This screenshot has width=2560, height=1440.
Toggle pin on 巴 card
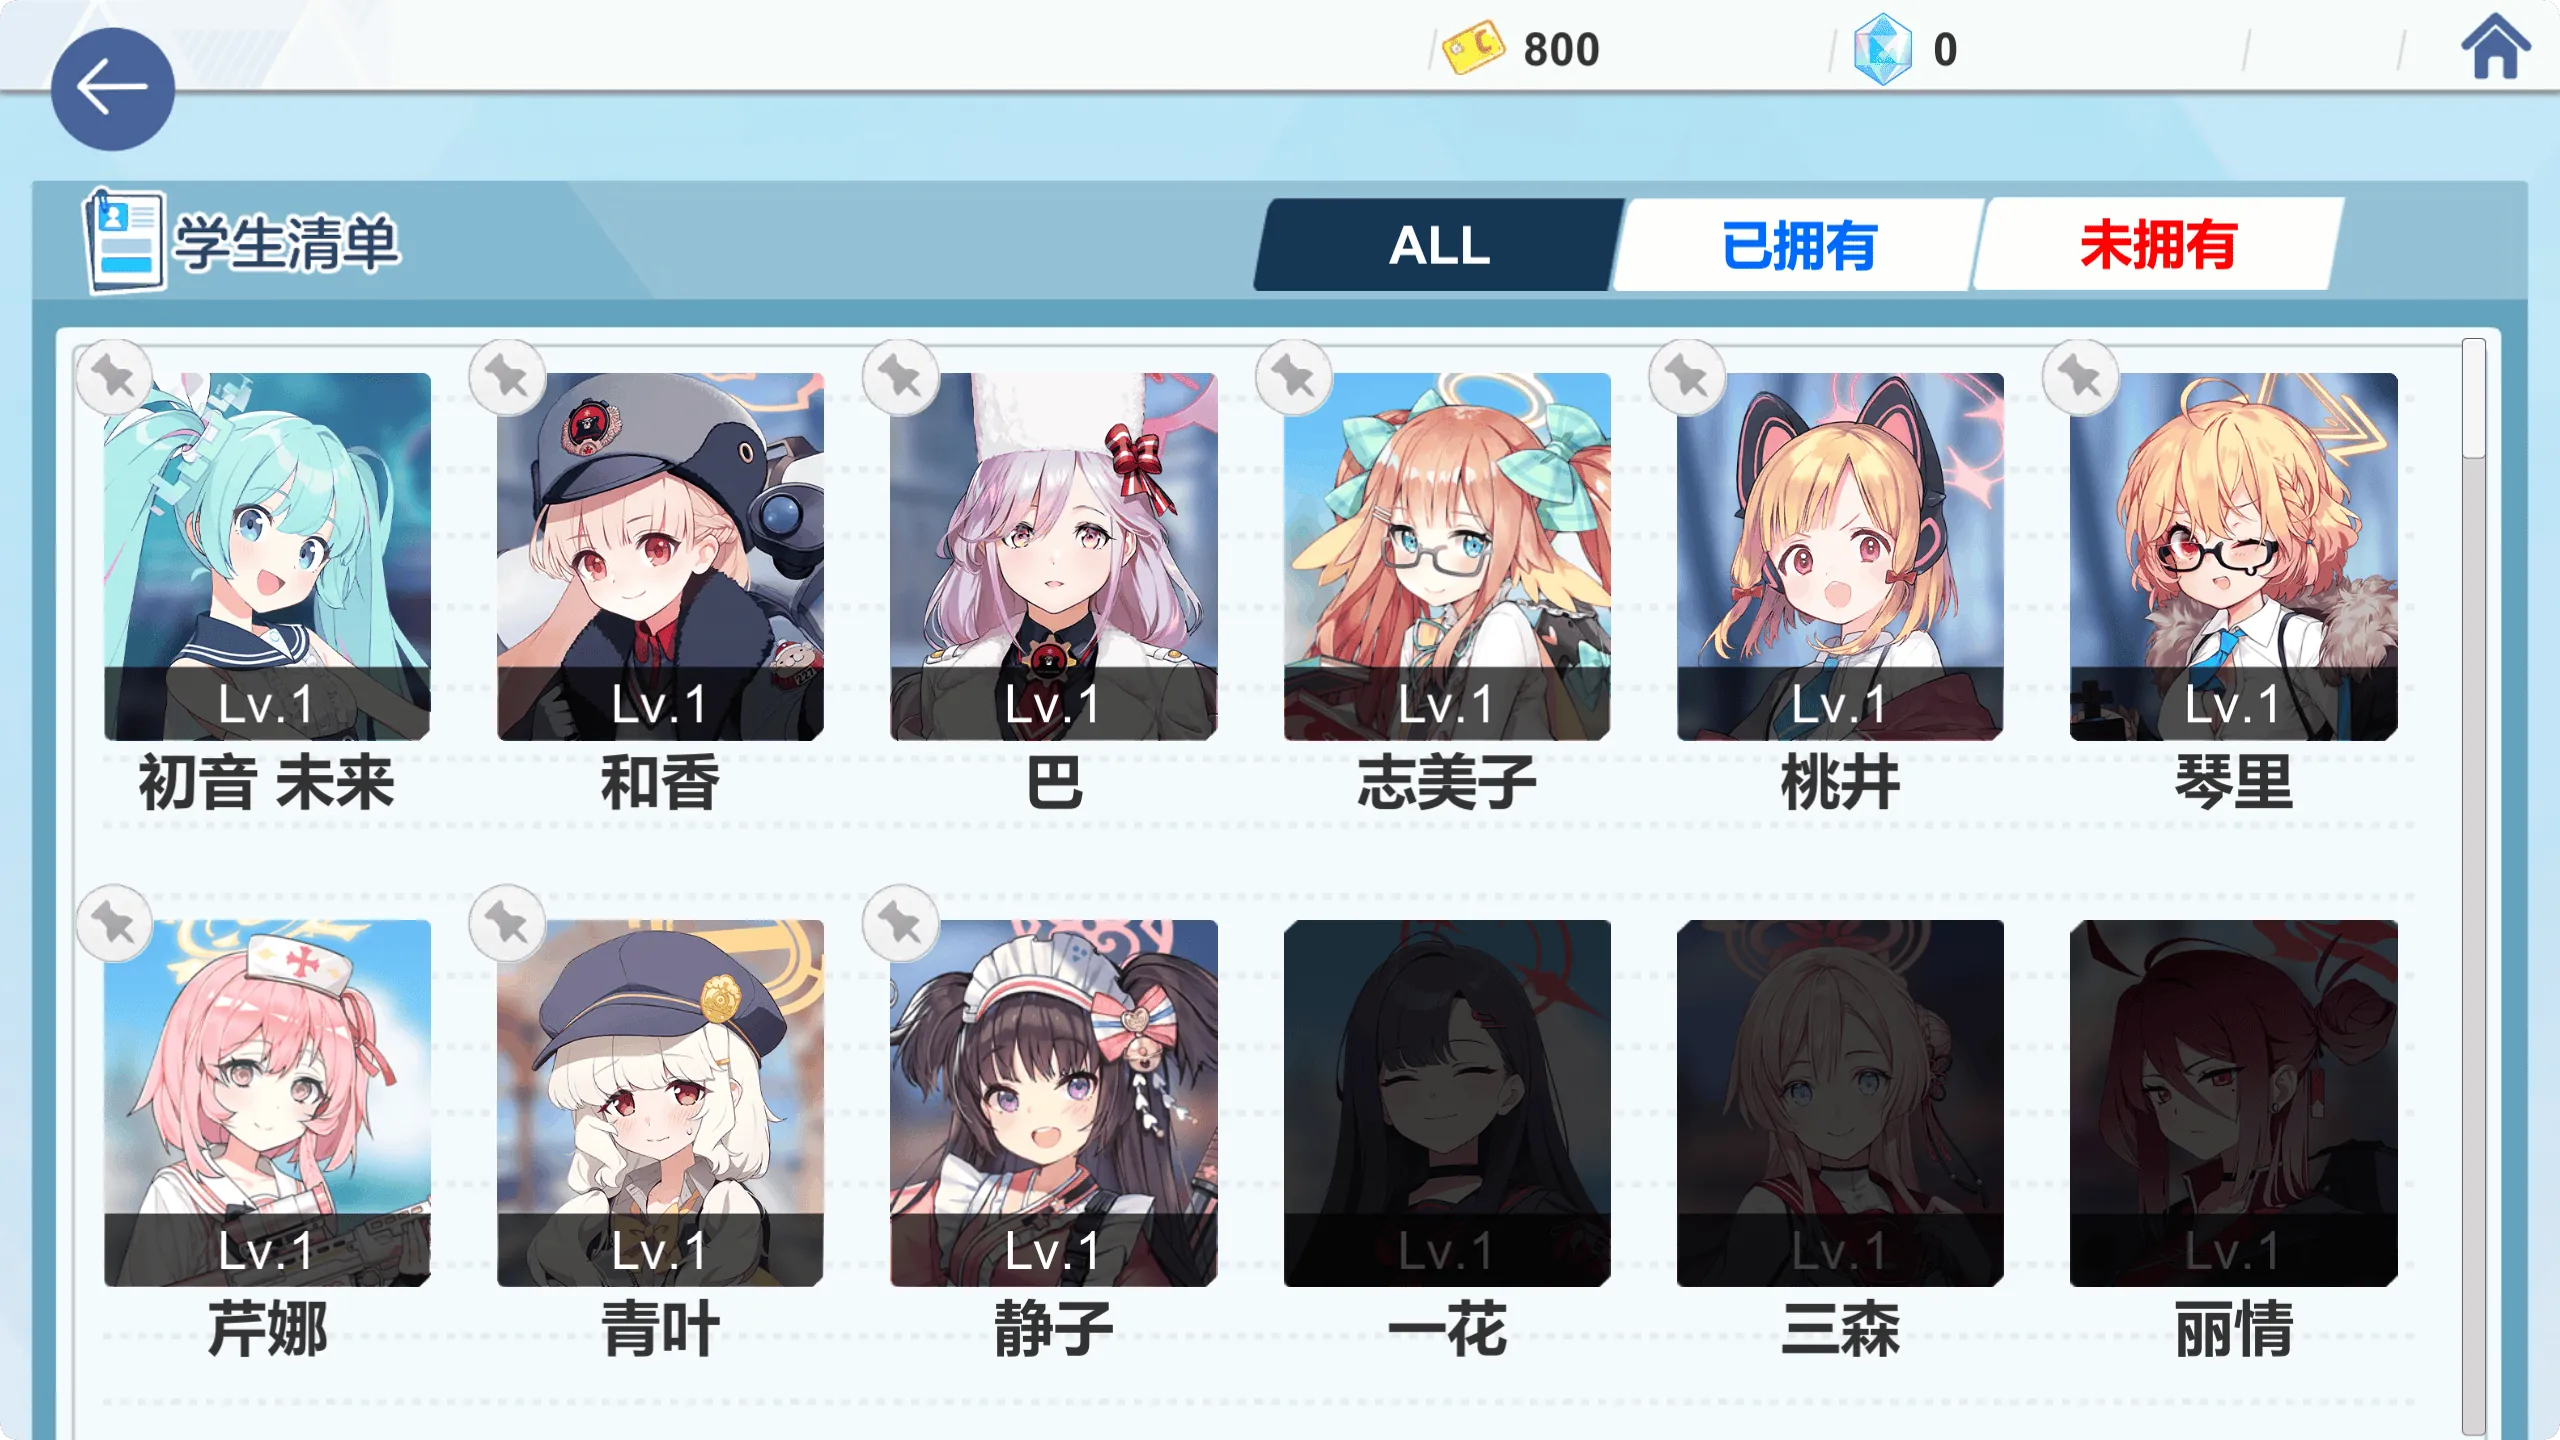900,377
